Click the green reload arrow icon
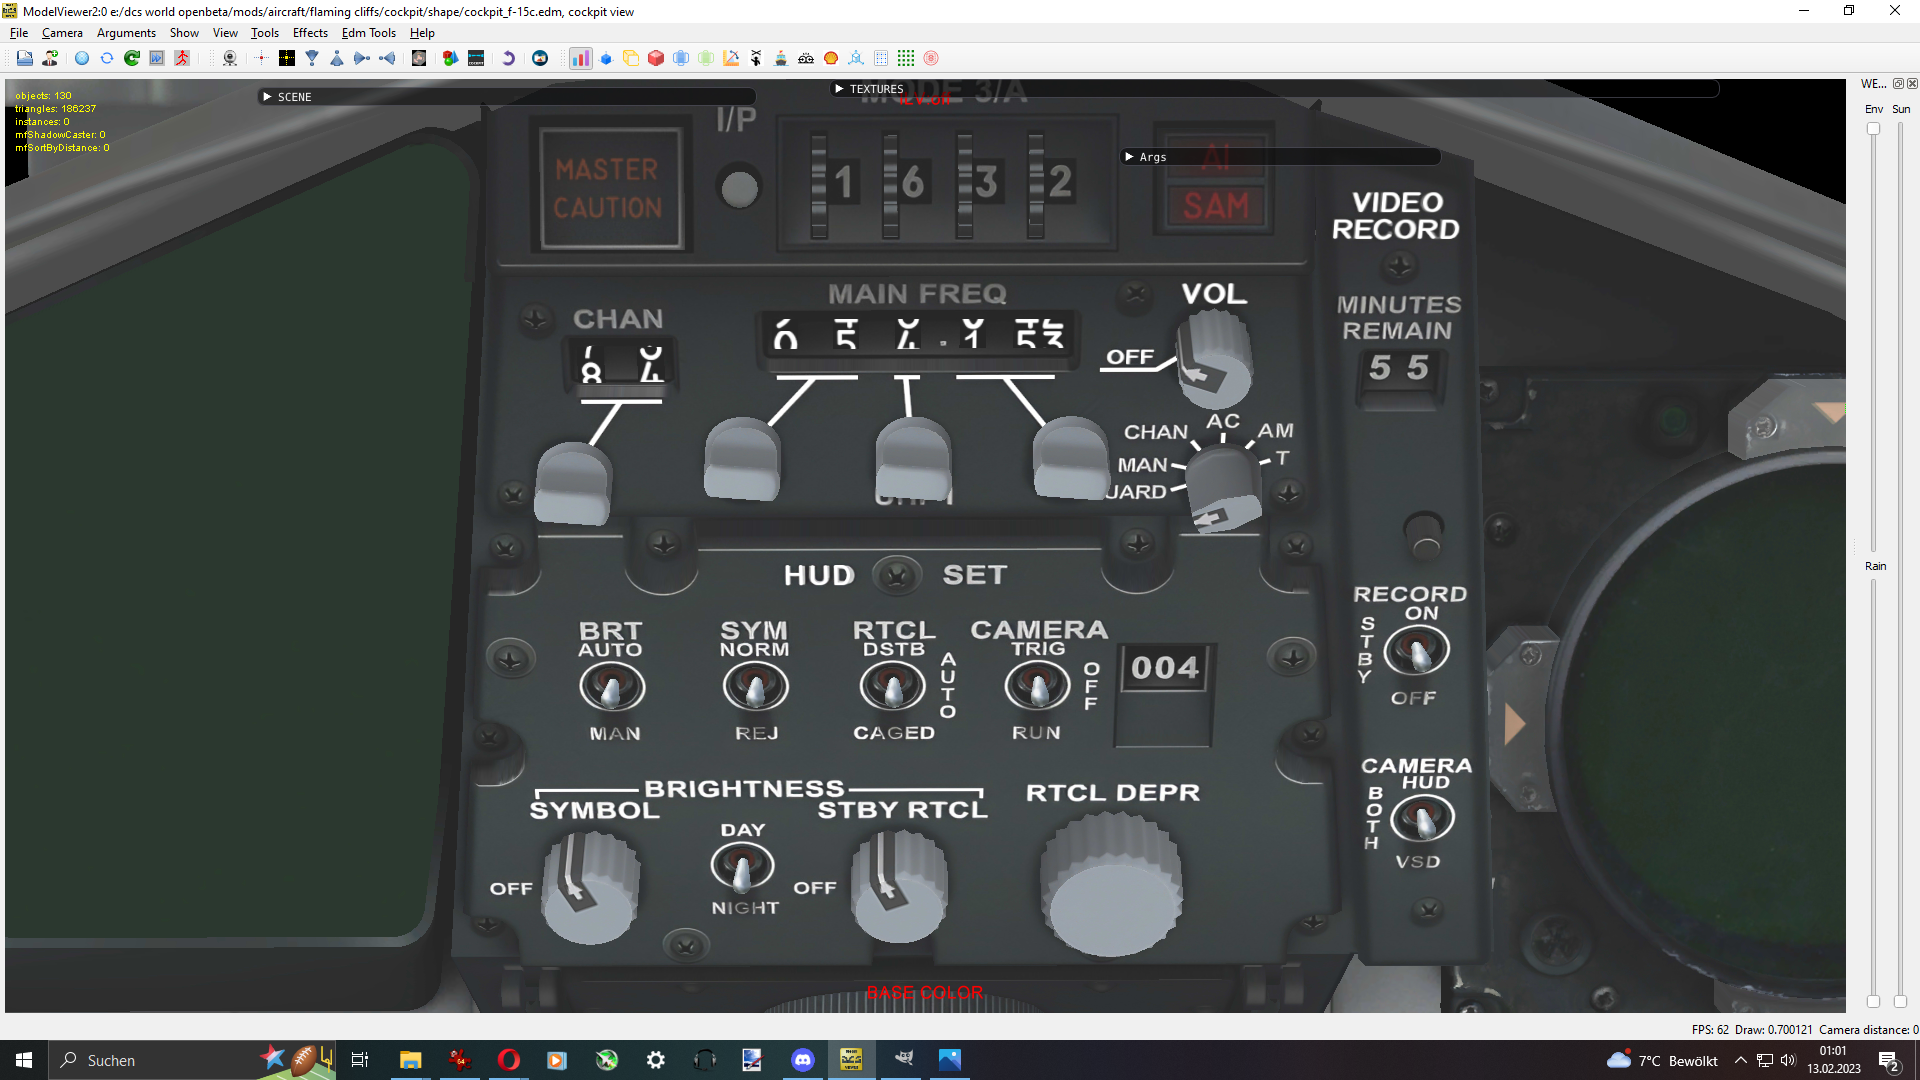 (132, 58)
